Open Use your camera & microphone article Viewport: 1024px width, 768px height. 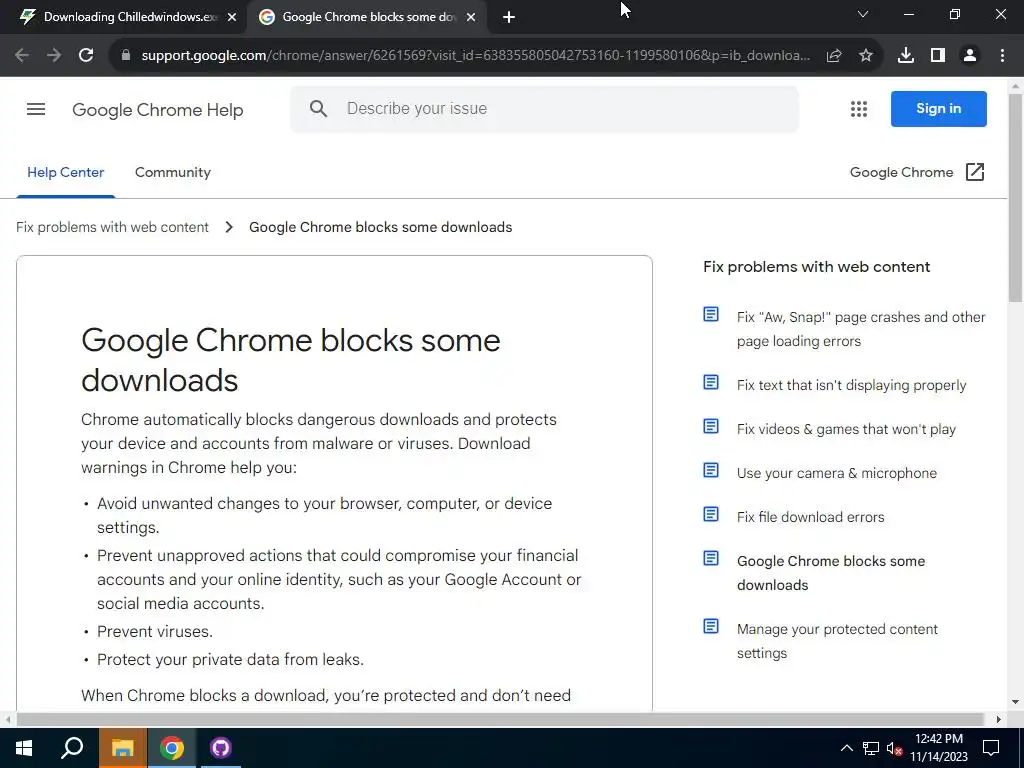click(837, 473)
